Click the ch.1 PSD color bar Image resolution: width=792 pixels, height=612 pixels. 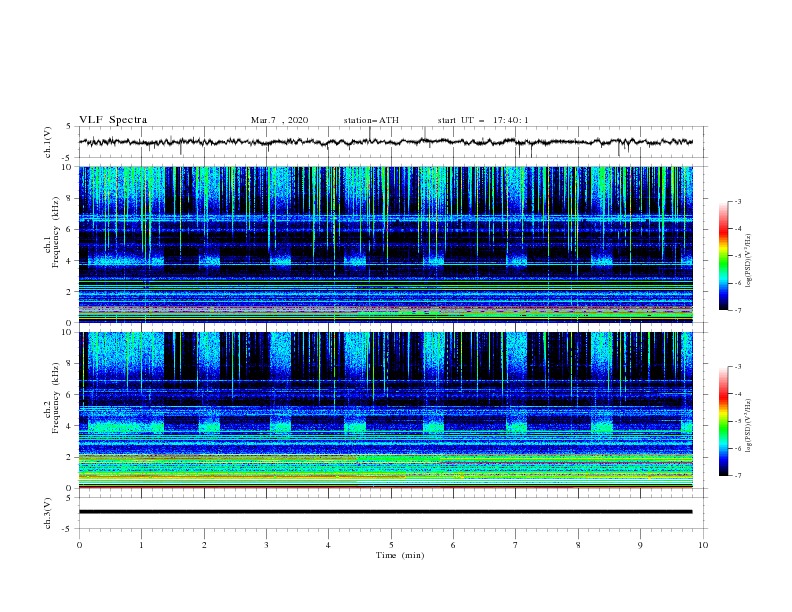(723, 256)
